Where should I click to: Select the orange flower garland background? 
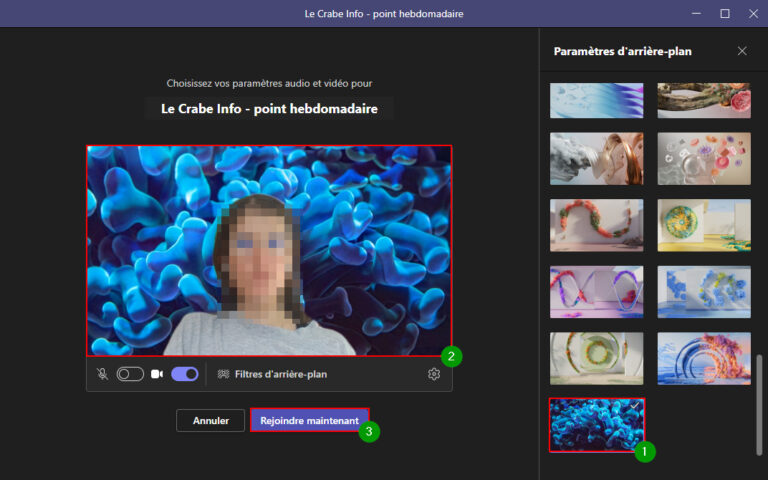point(596,225)
